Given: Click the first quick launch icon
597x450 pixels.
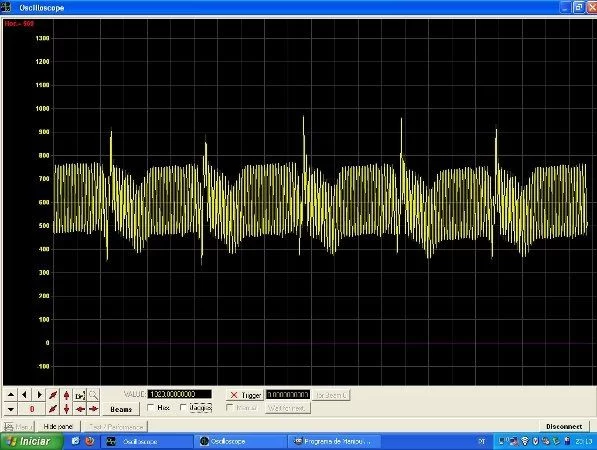Looking at the screenshot, I should tap(75, 441).
